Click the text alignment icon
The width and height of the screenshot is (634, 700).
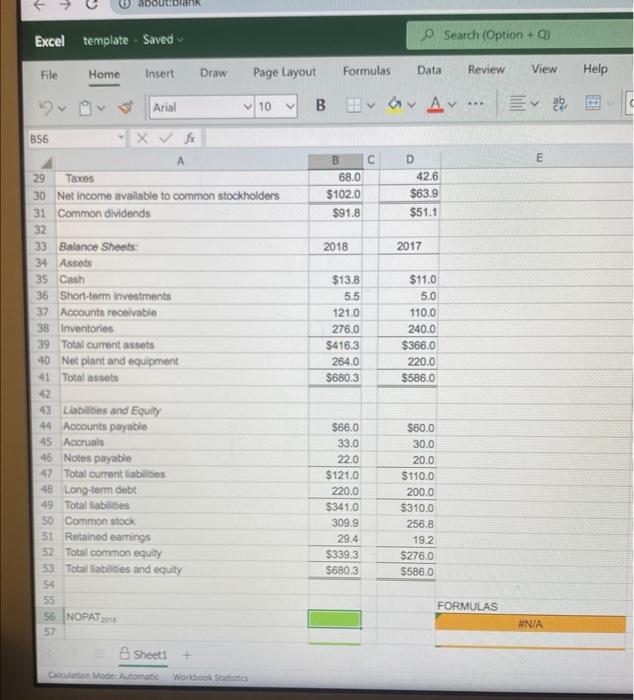coord(517,104)
